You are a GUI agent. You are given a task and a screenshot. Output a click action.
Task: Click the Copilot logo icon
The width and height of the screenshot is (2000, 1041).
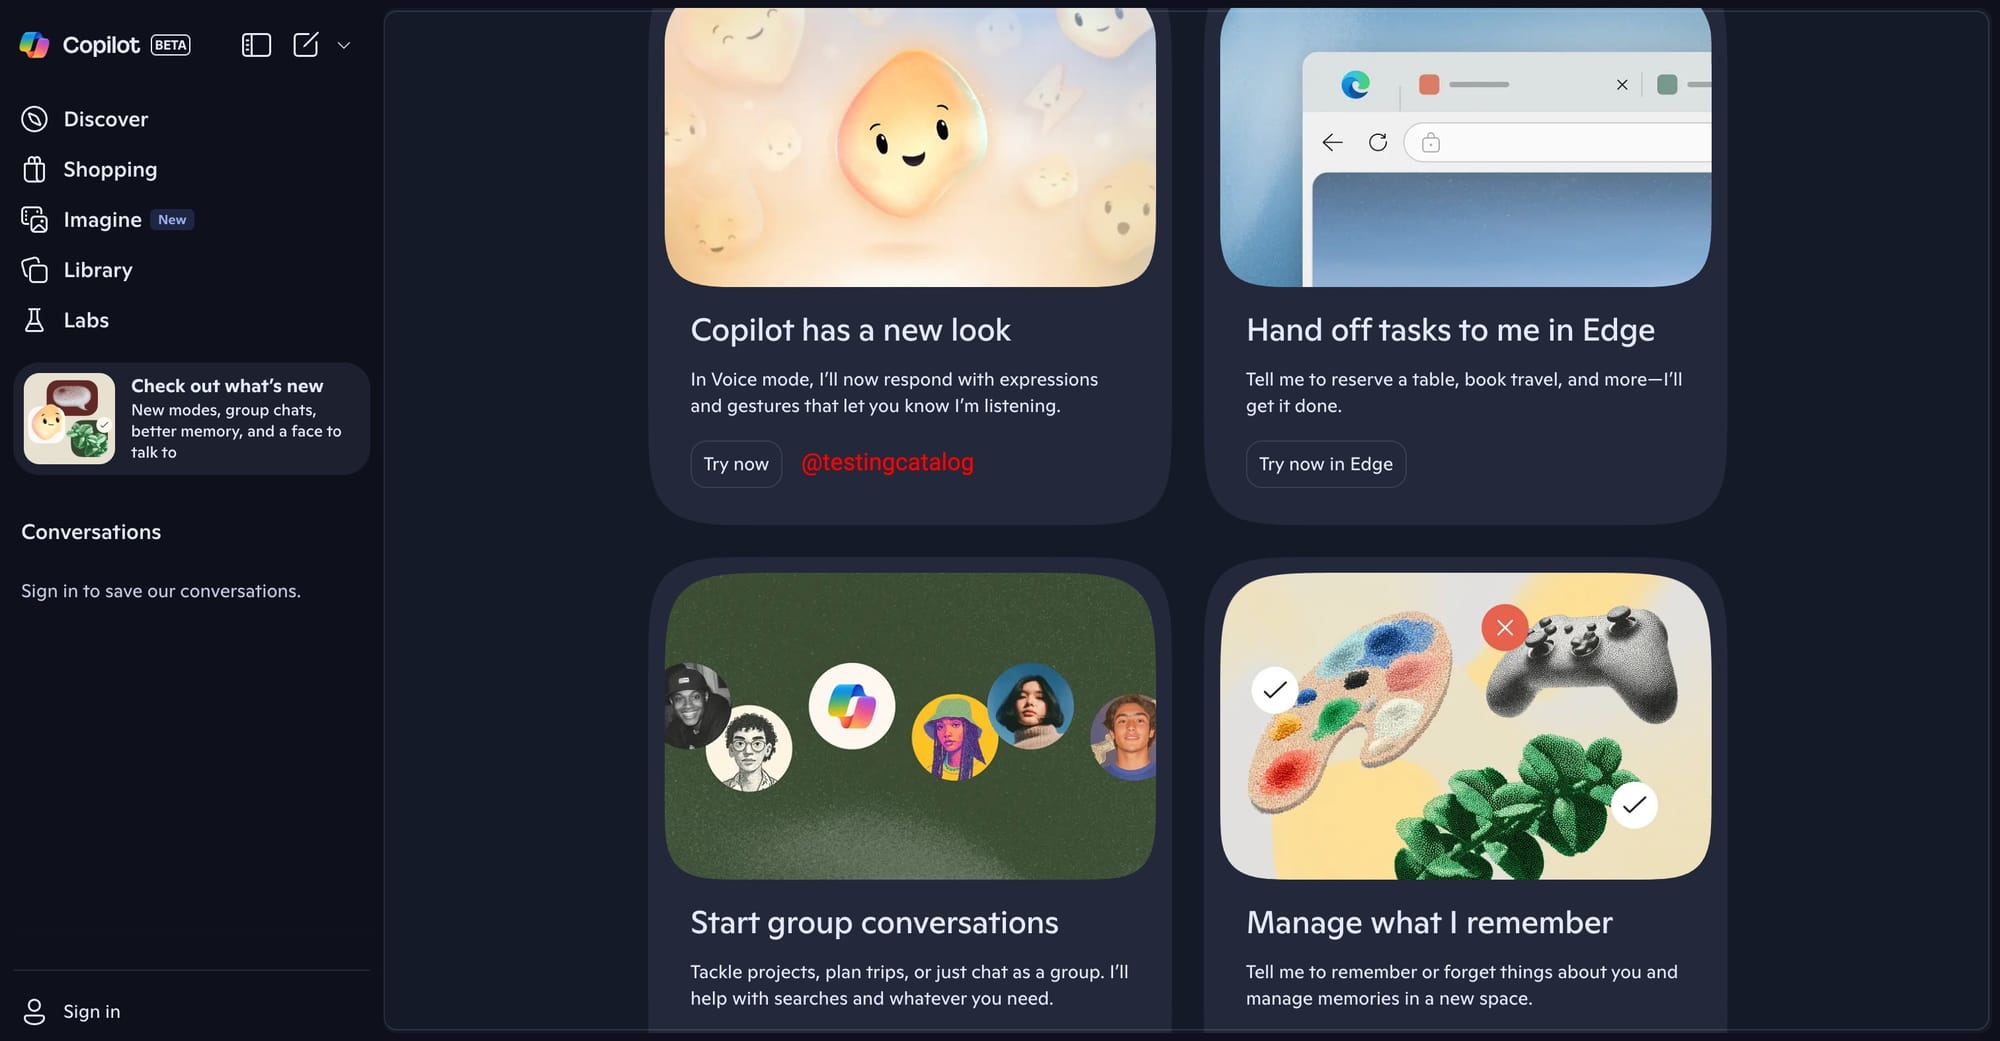tap(35, 45)
